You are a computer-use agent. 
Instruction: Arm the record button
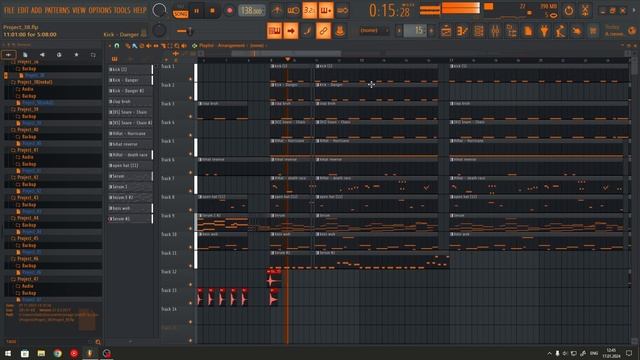click(x=229, y=11)
